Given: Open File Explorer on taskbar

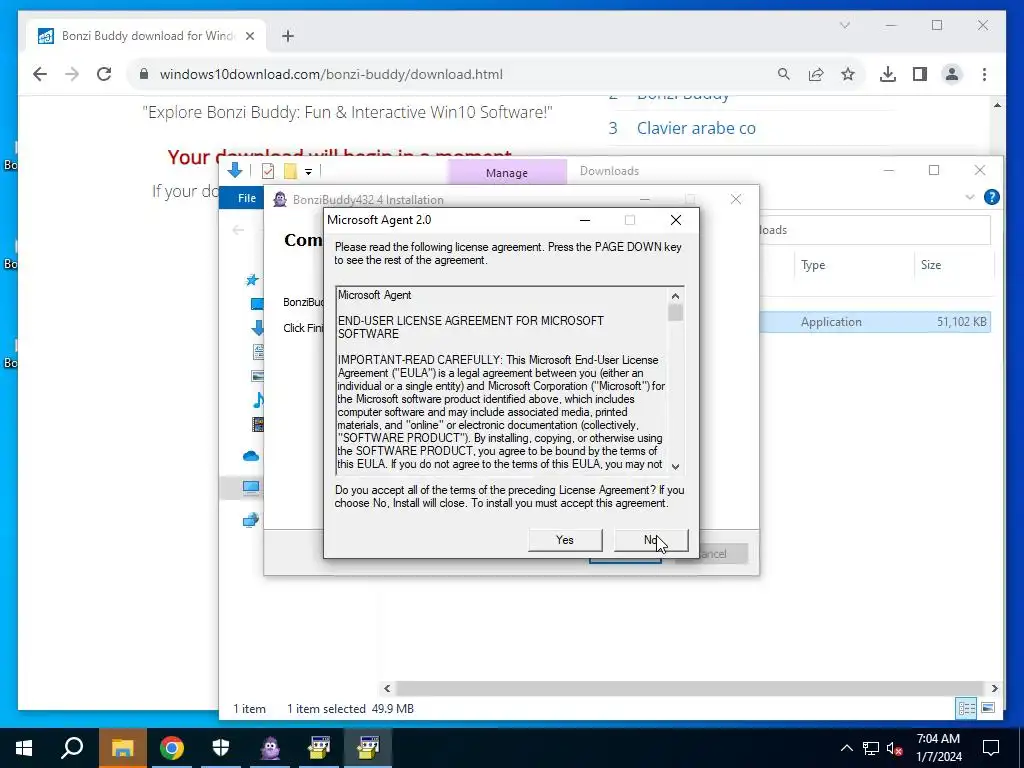Looking at the screenshot, I should (122, 748).
